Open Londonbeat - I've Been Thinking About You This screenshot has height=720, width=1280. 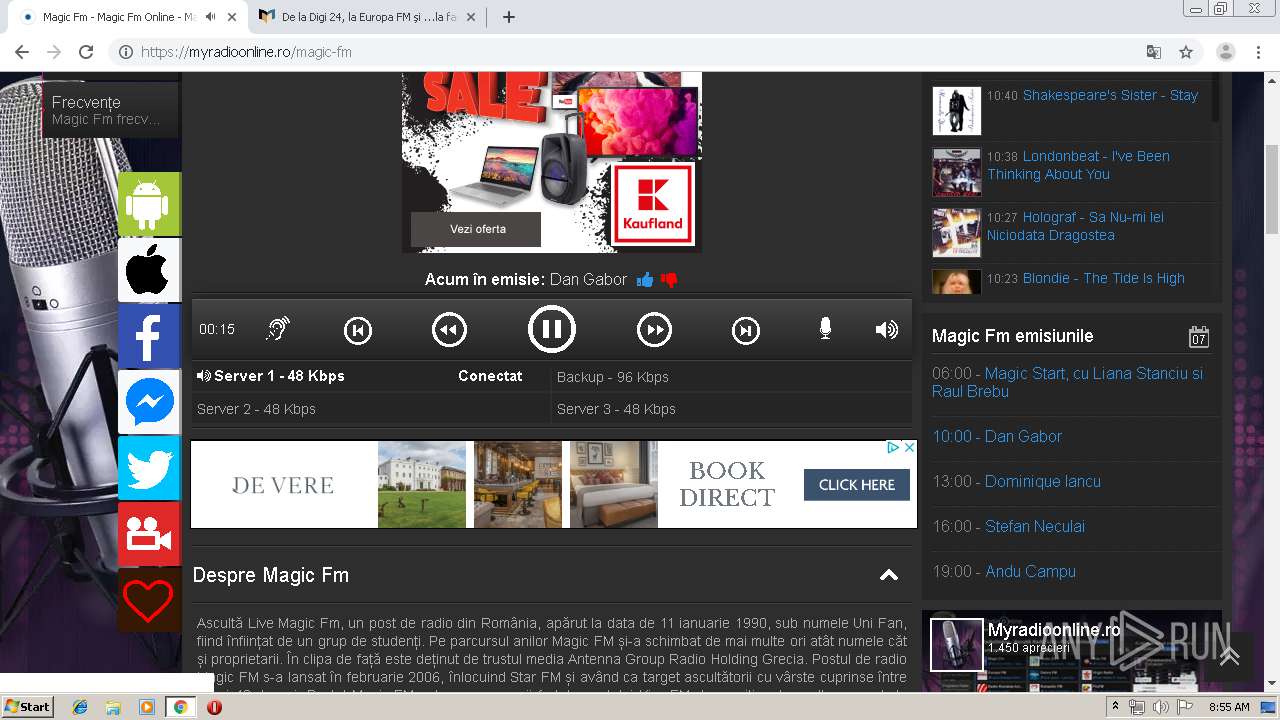tap(1078, 165)
